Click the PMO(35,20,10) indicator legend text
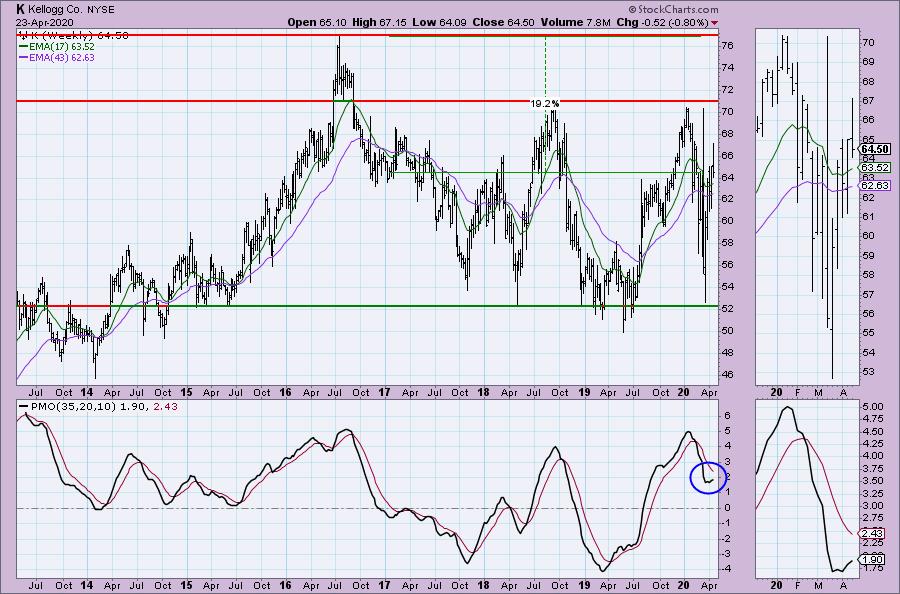 (72, 406)
